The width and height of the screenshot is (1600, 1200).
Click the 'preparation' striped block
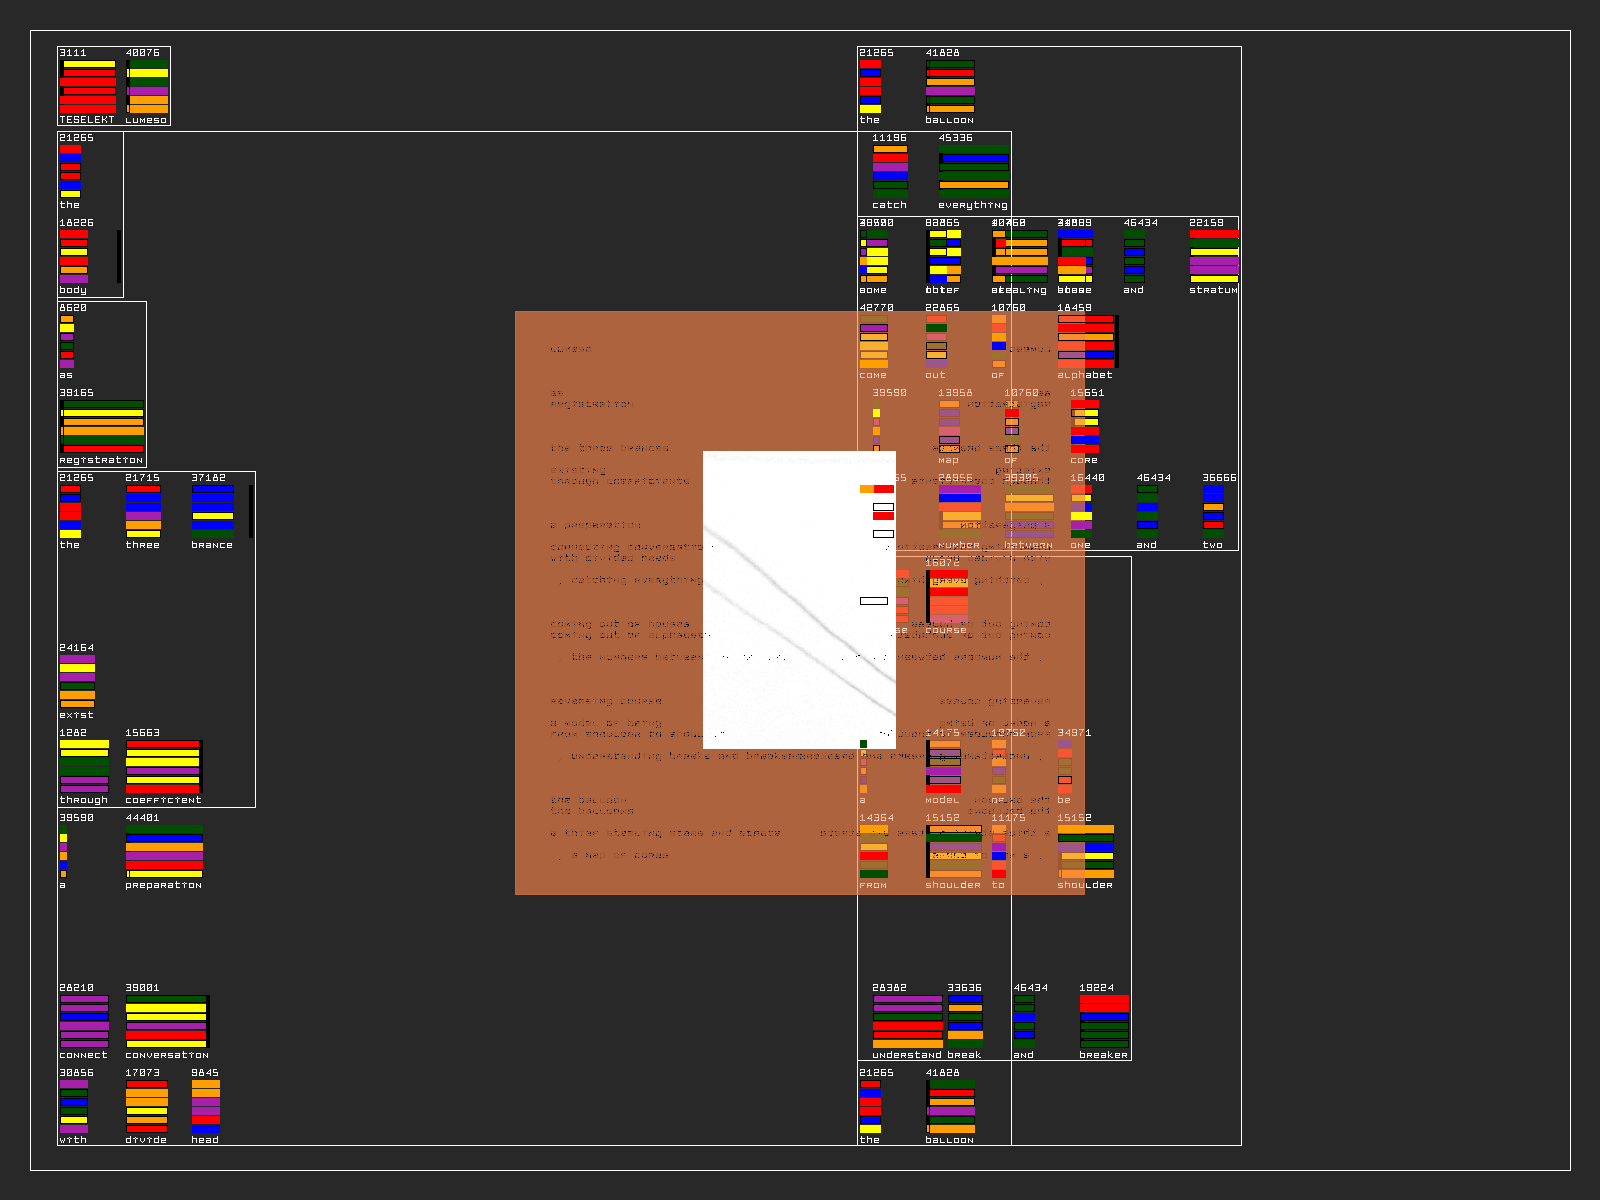(x=164, y=852)
